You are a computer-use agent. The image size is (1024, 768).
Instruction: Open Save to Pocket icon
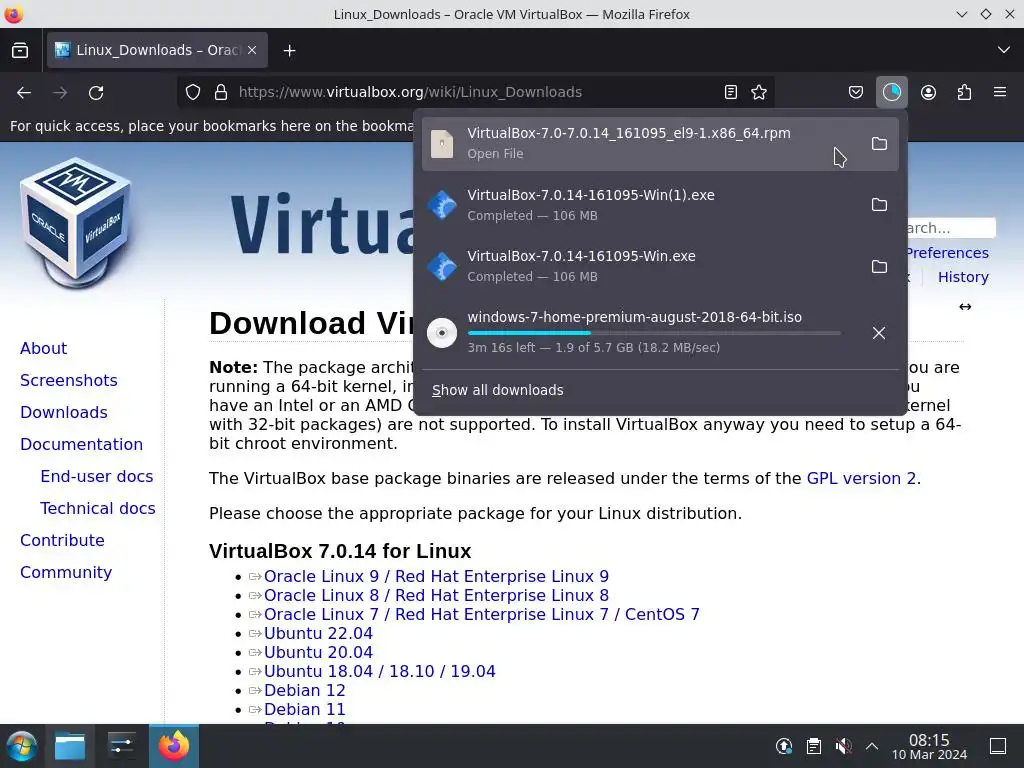(856, 92)
